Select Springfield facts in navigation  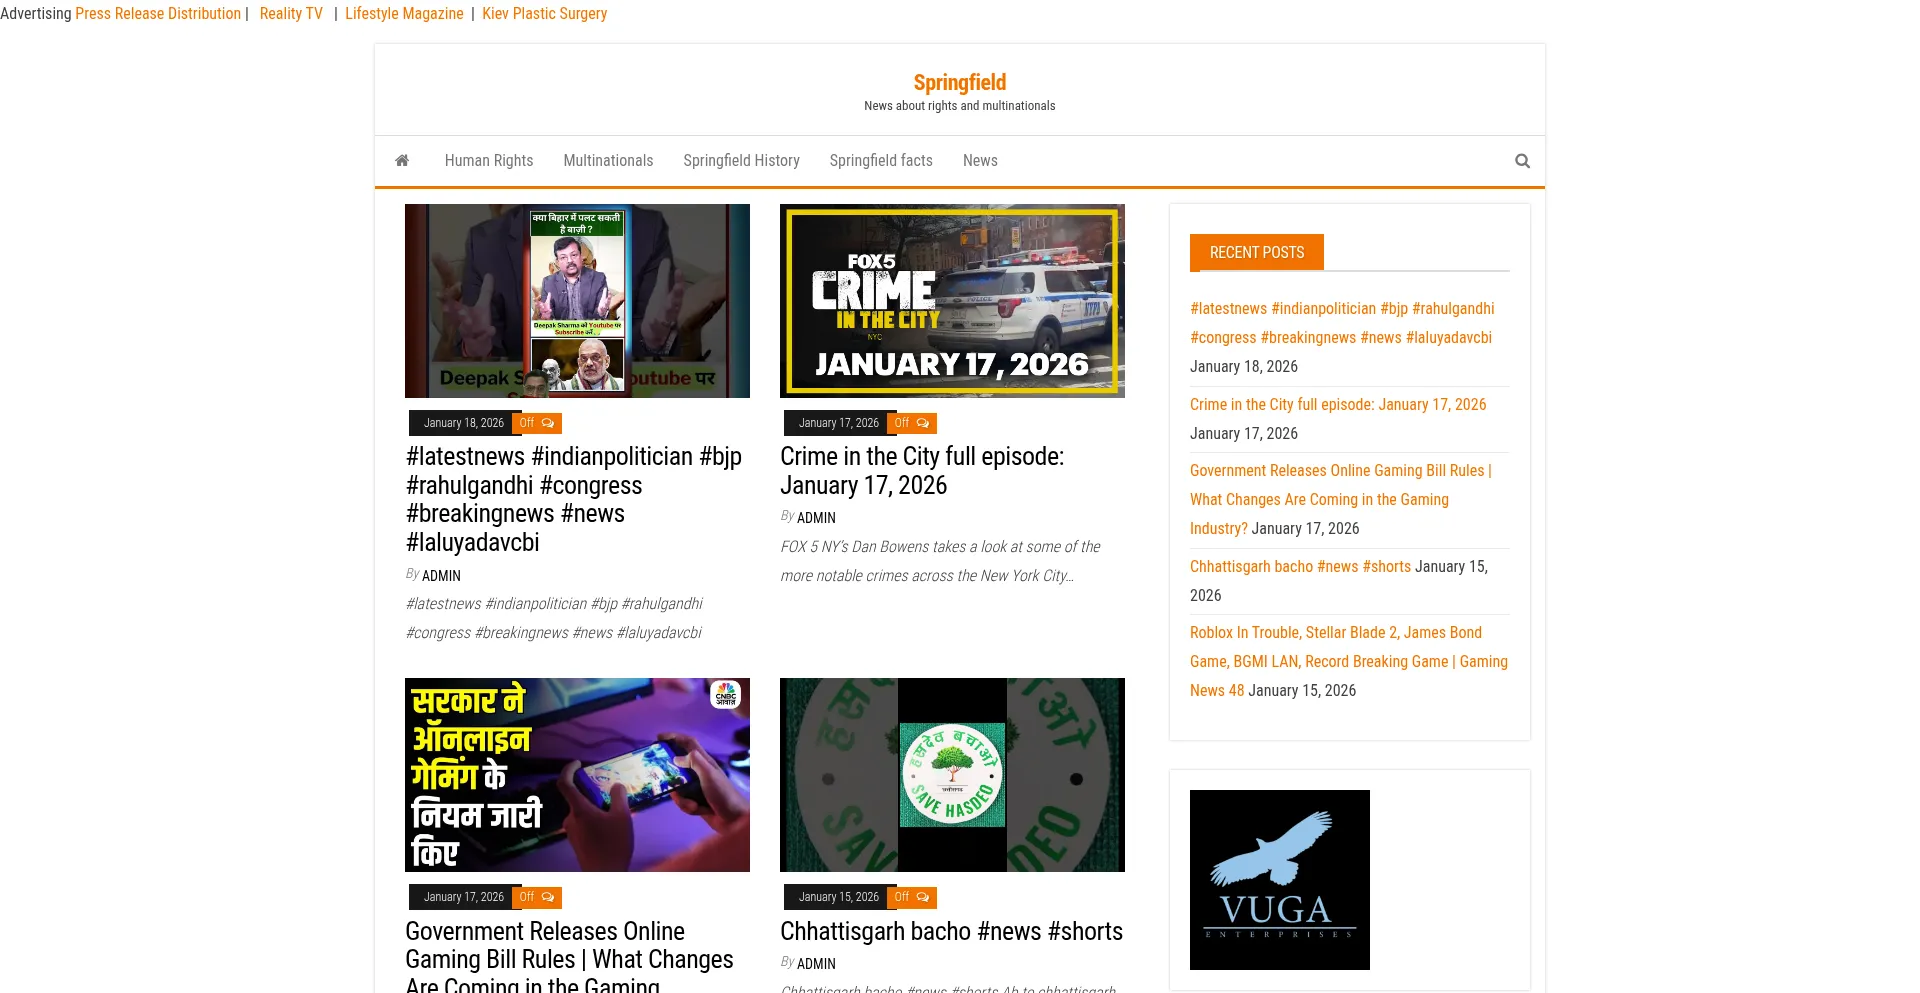[880, 161]
